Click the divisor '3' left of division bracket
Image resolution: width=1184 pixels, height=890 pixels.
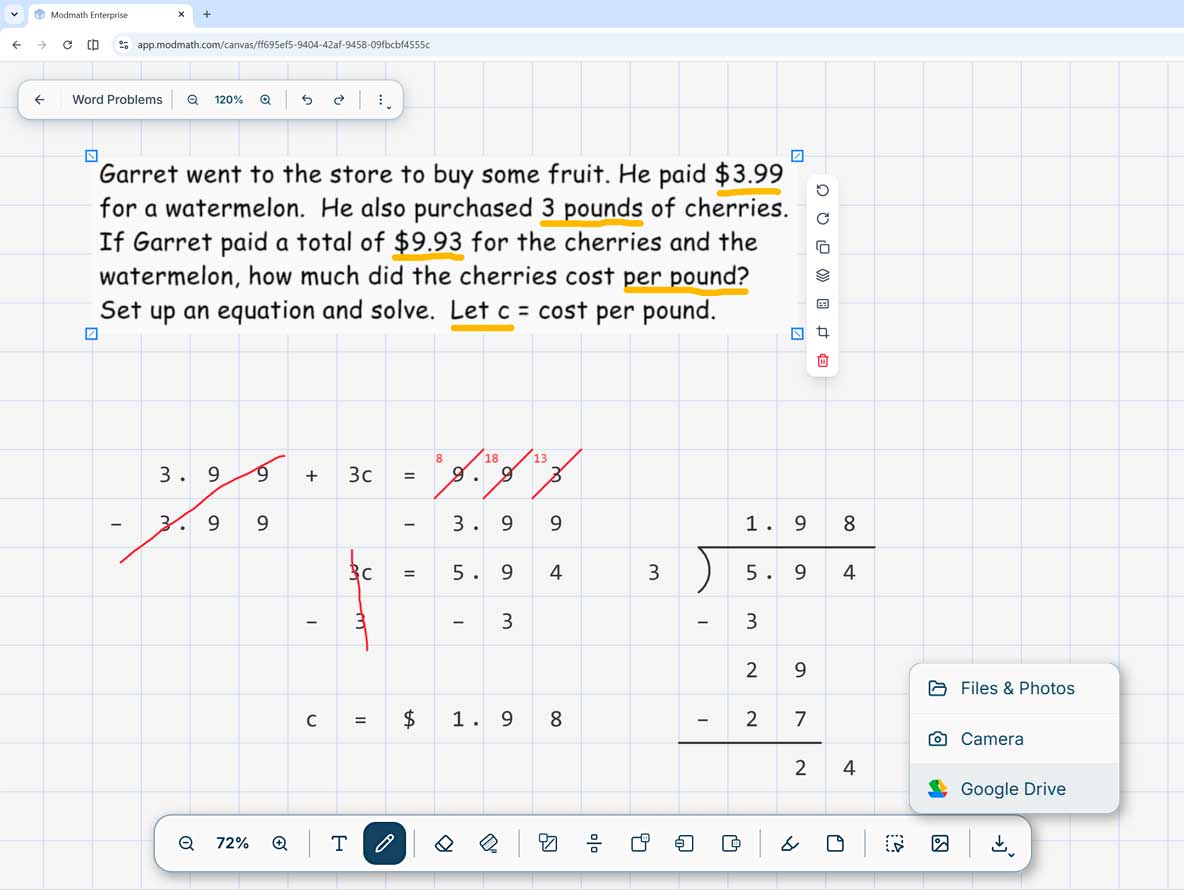pos(654,572)
